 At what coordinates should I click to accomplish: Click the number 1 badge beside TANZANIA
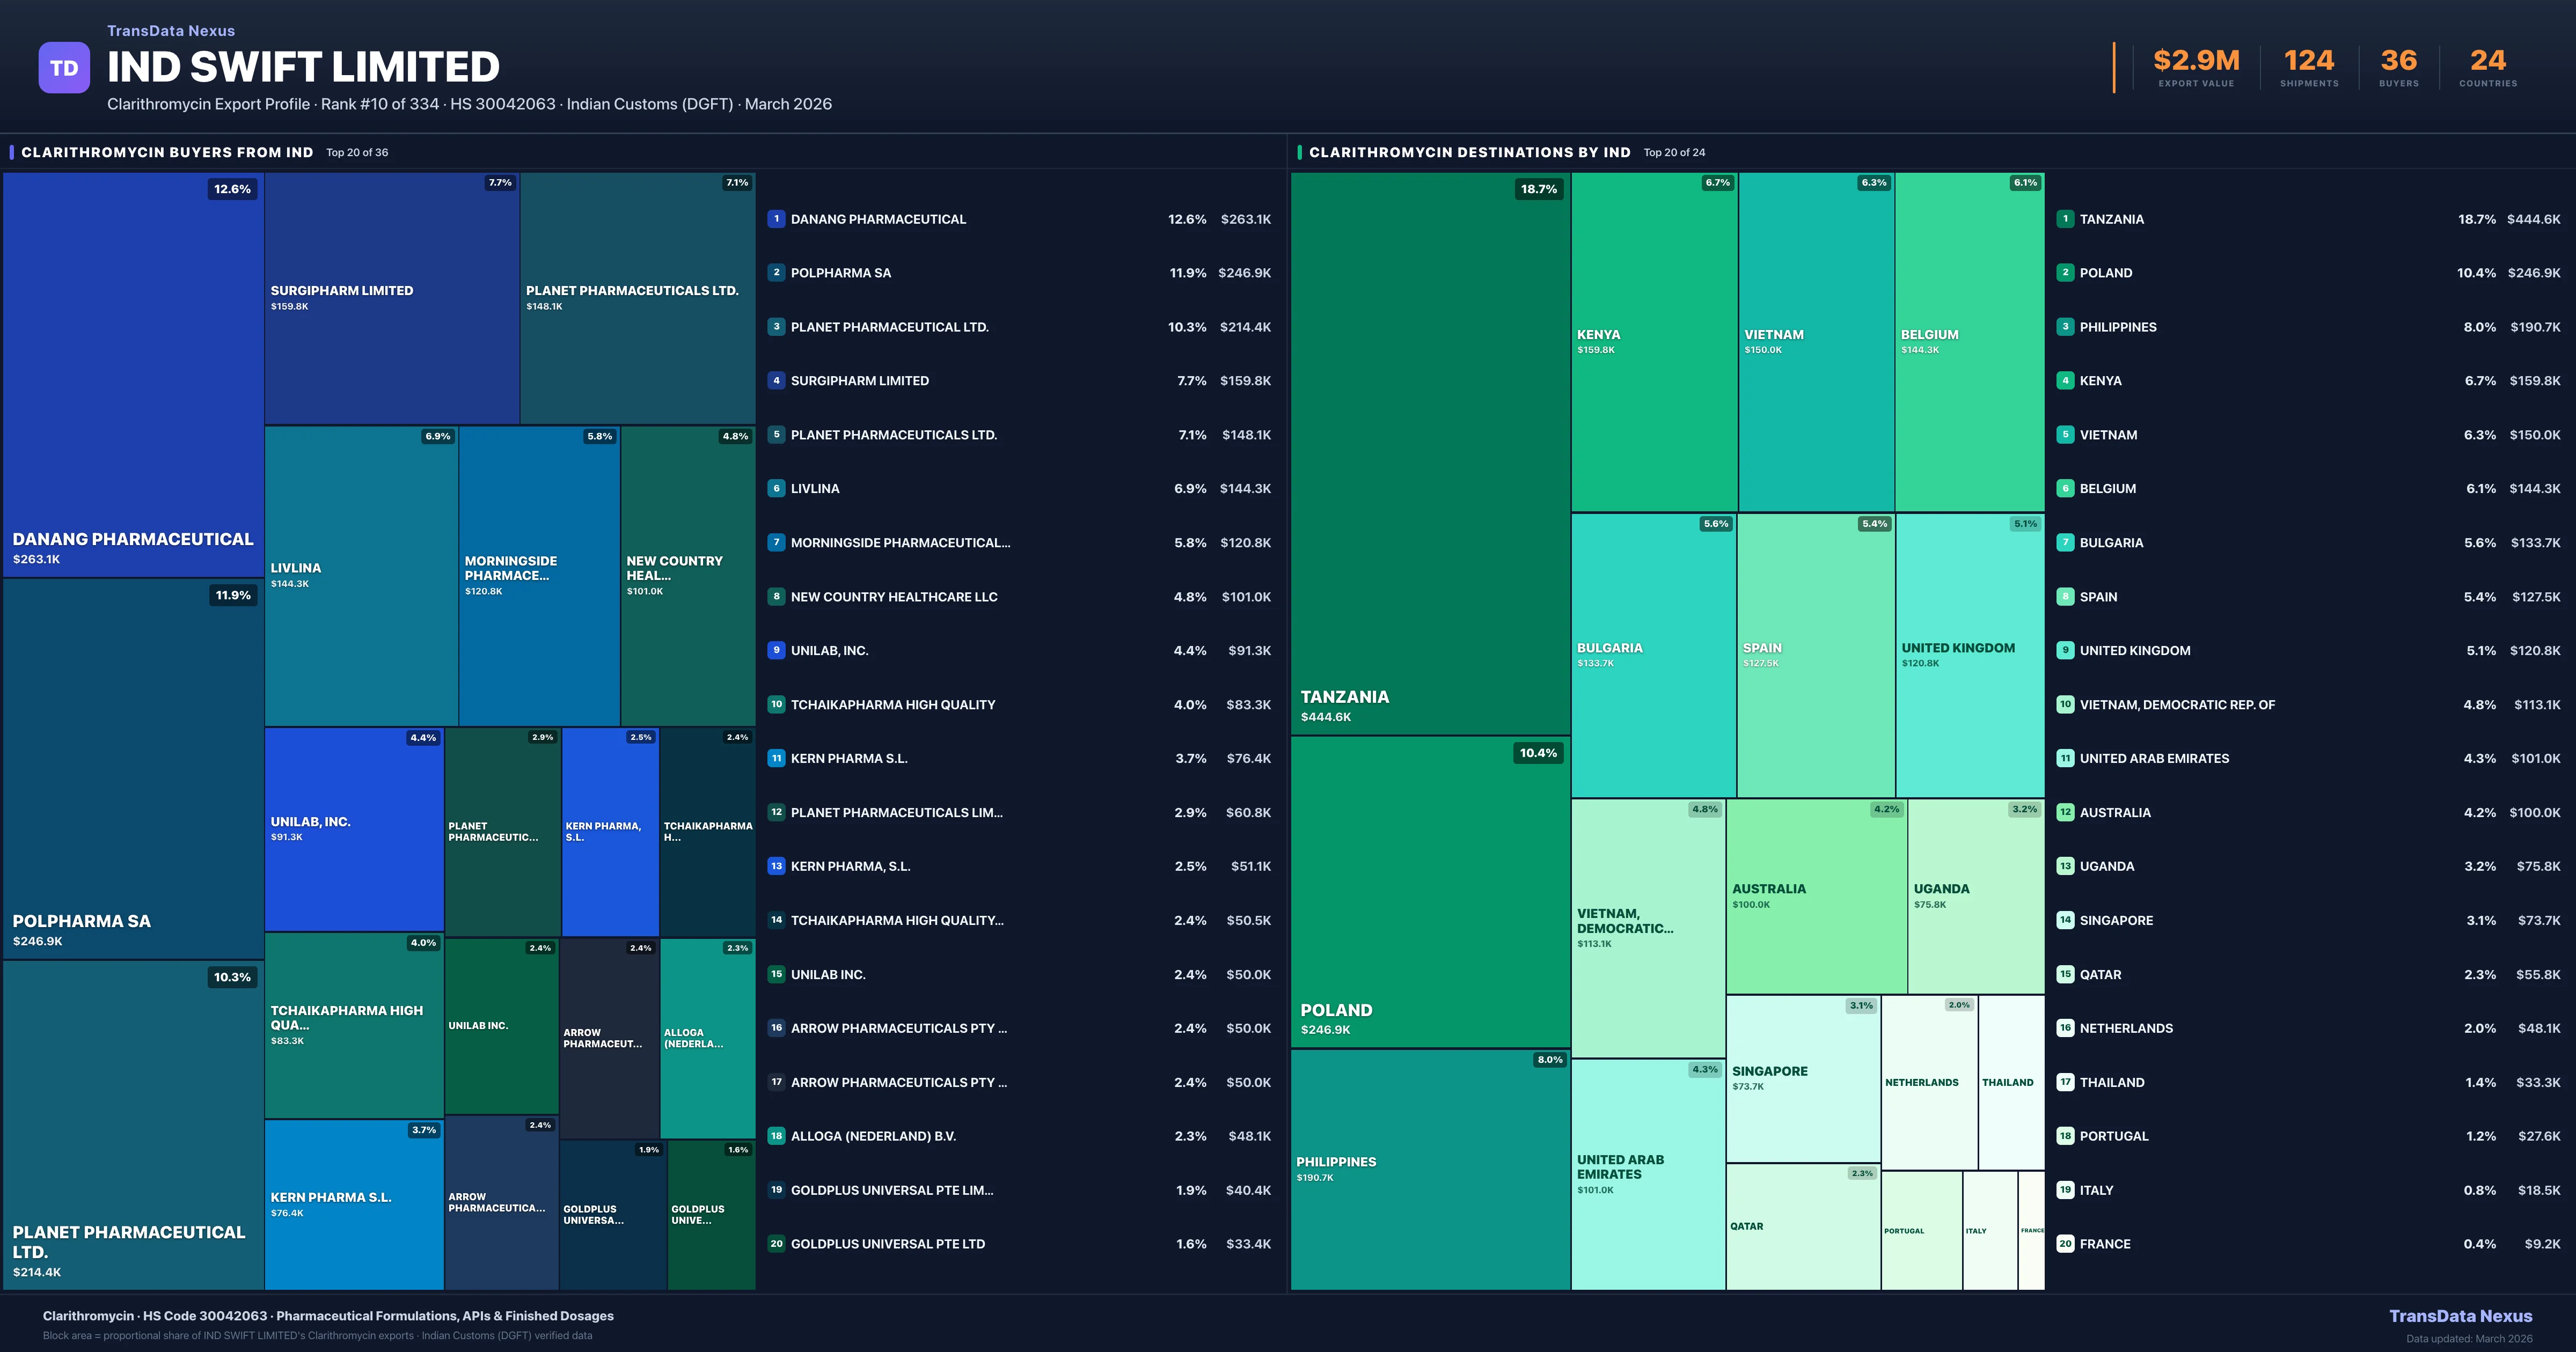coord(2065,219)
